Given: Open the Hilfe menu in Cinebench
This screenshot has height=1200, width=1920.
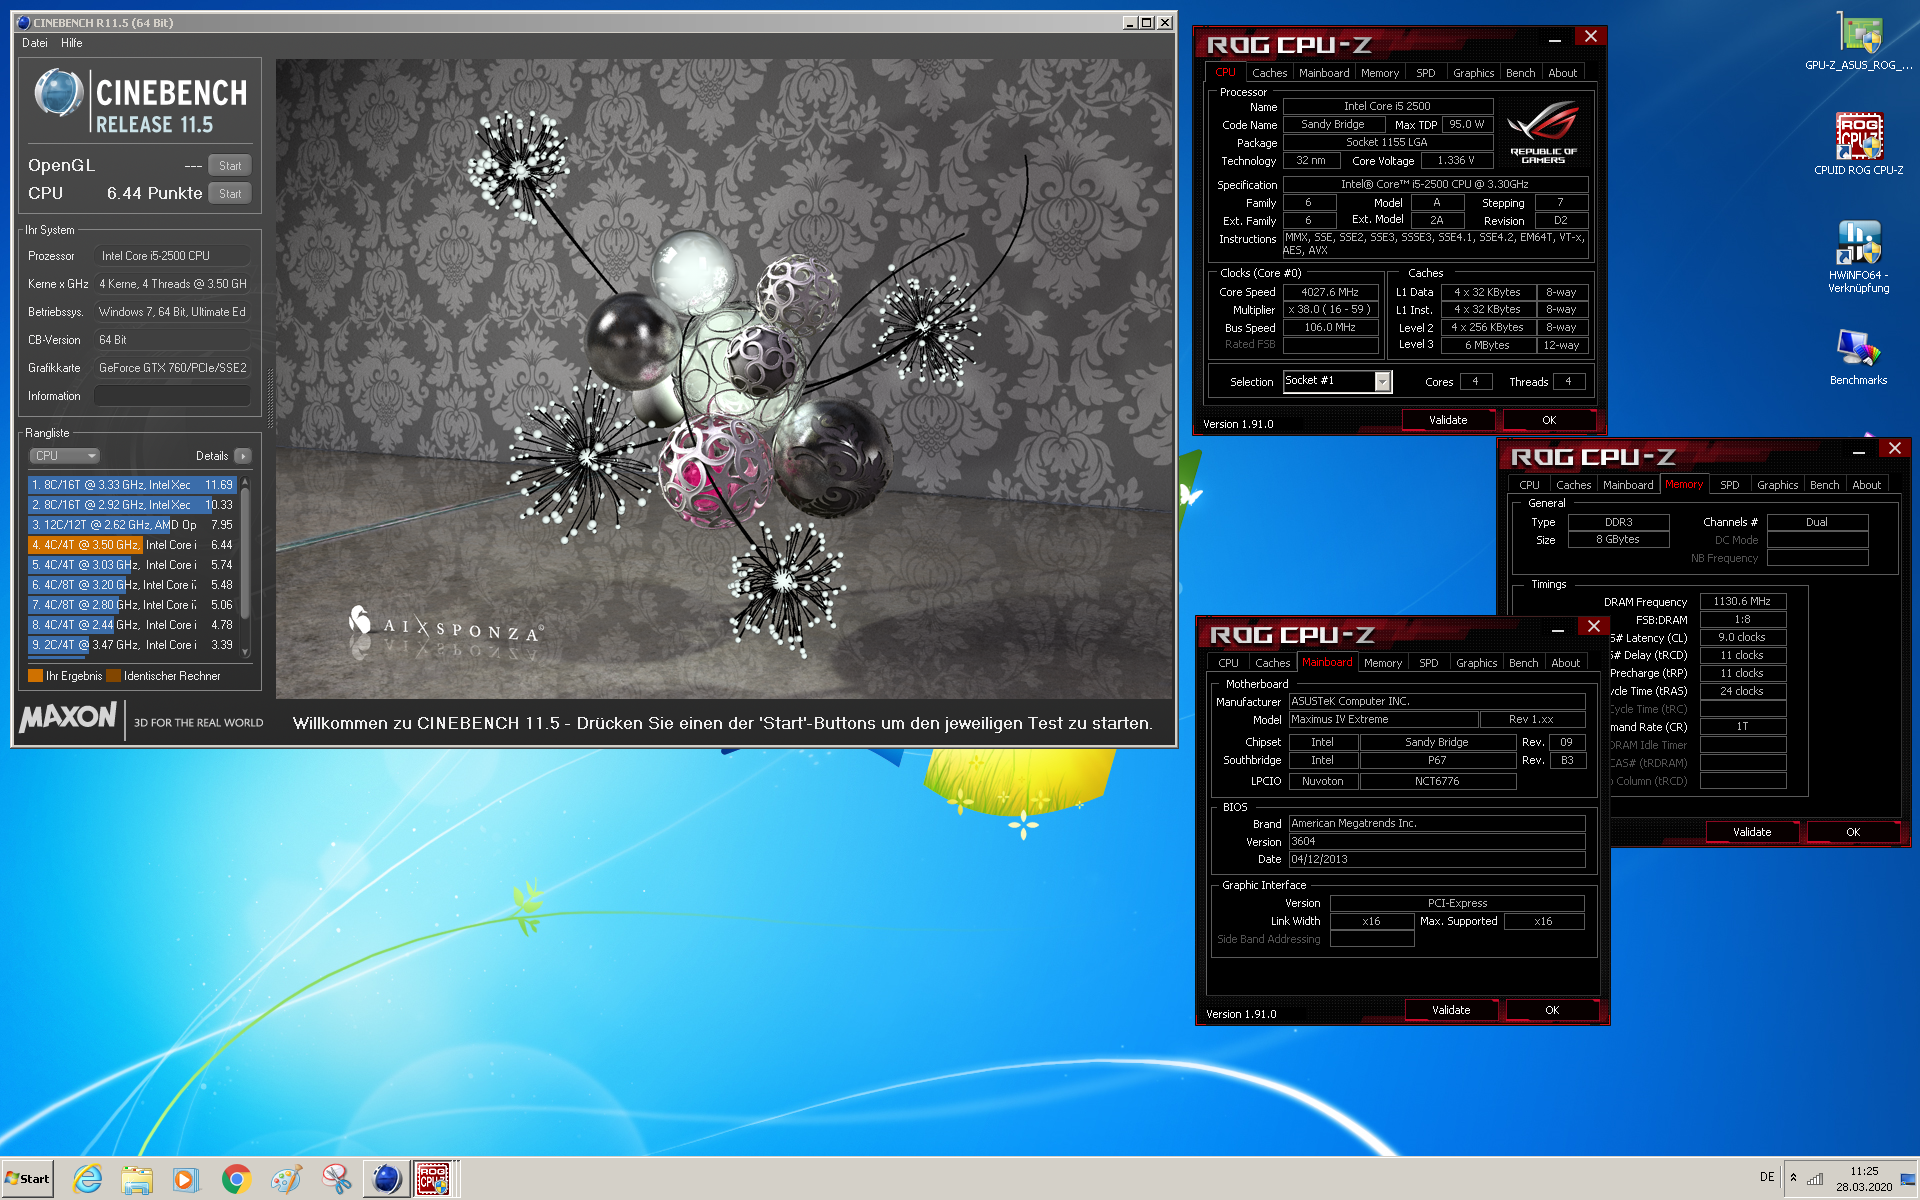Looking at the screenshot, I should 72,43.
